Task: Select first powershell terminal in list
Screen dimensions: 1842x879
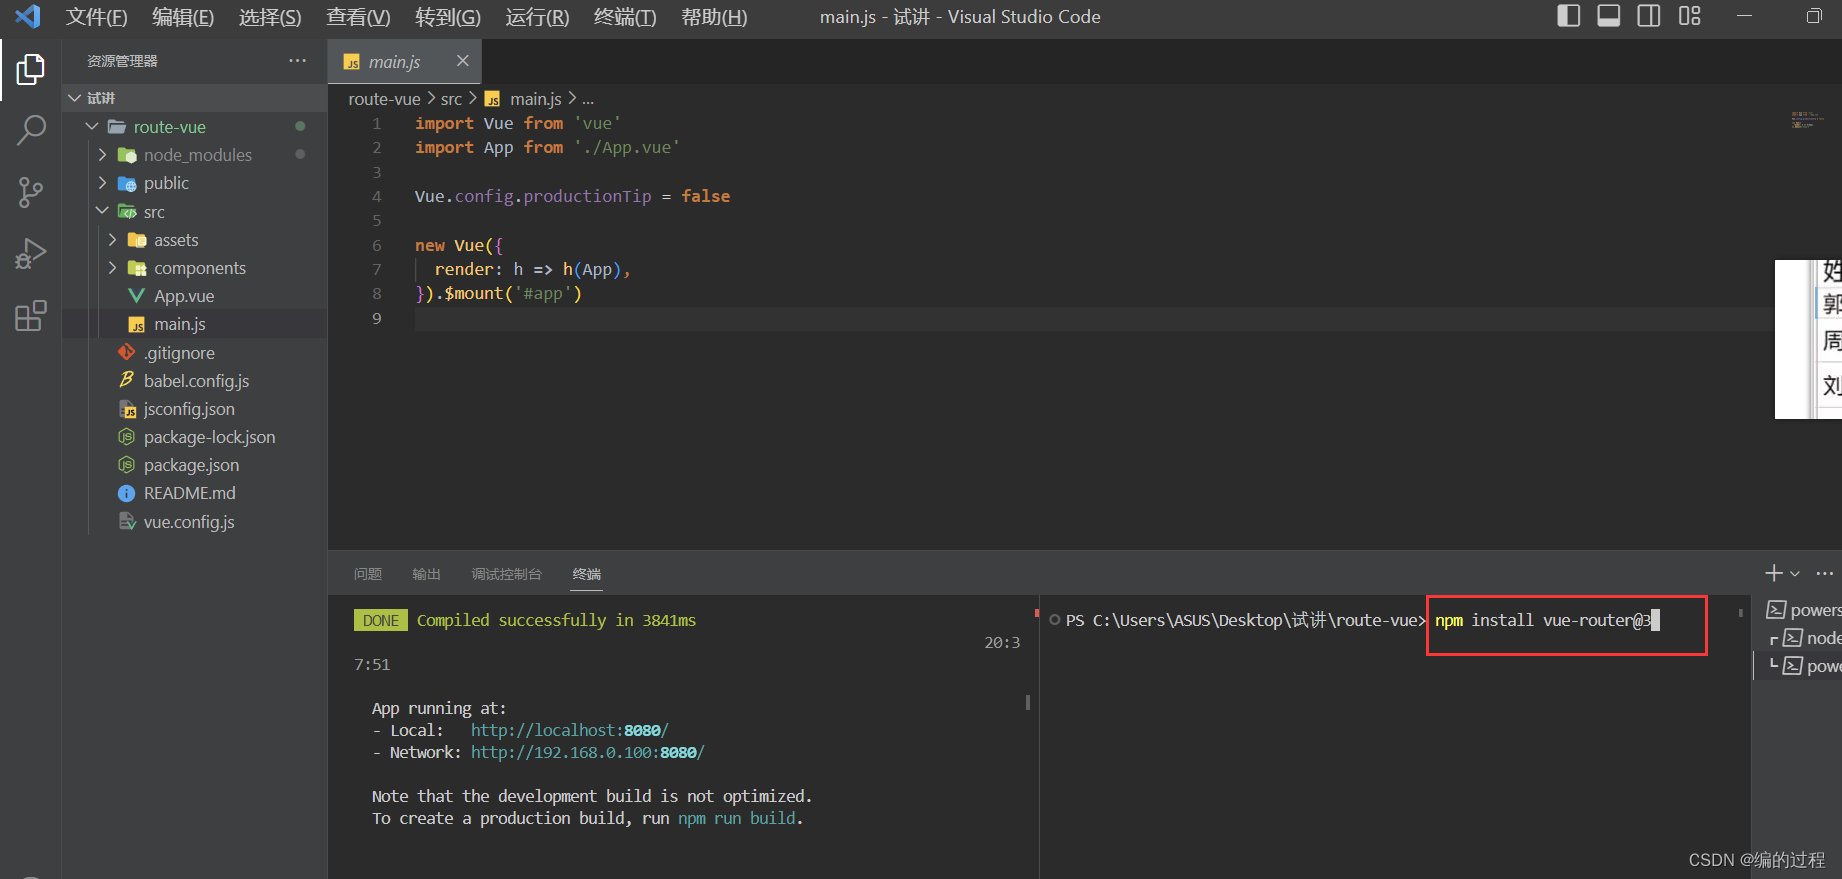Action: tap(1803, 610)
